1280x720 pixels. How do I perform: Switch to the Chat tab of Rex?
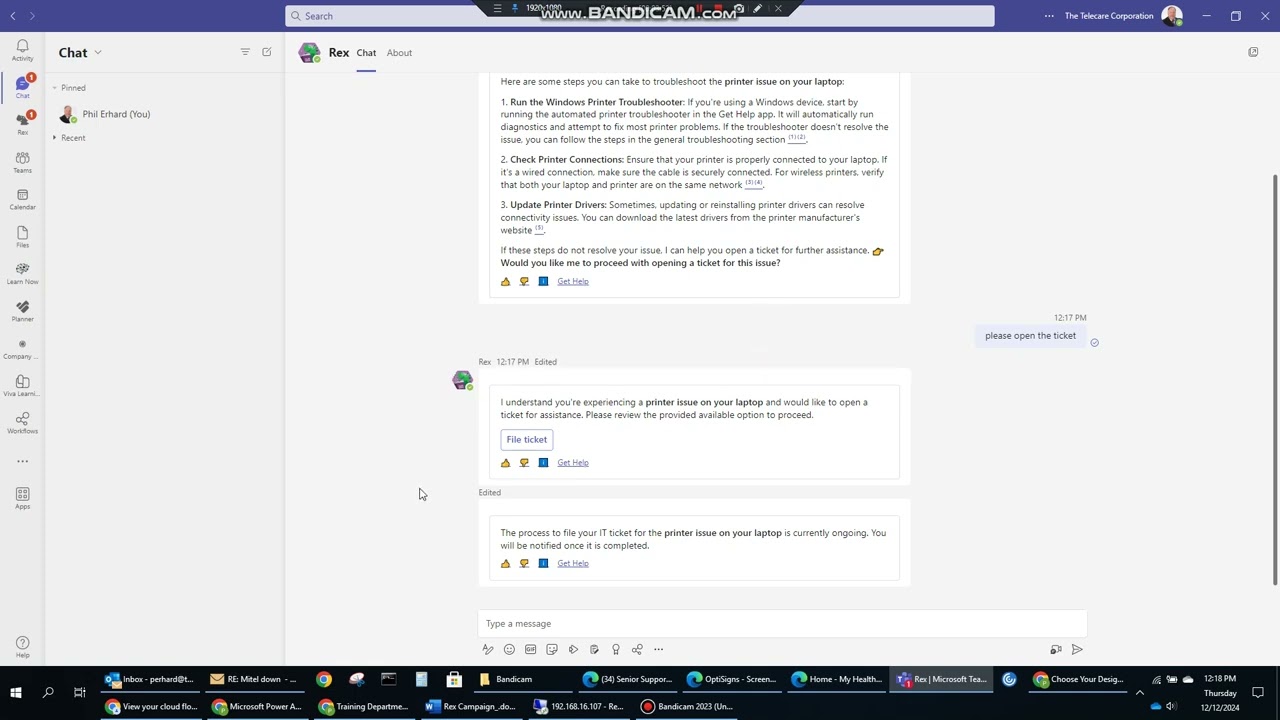(366, 53)
